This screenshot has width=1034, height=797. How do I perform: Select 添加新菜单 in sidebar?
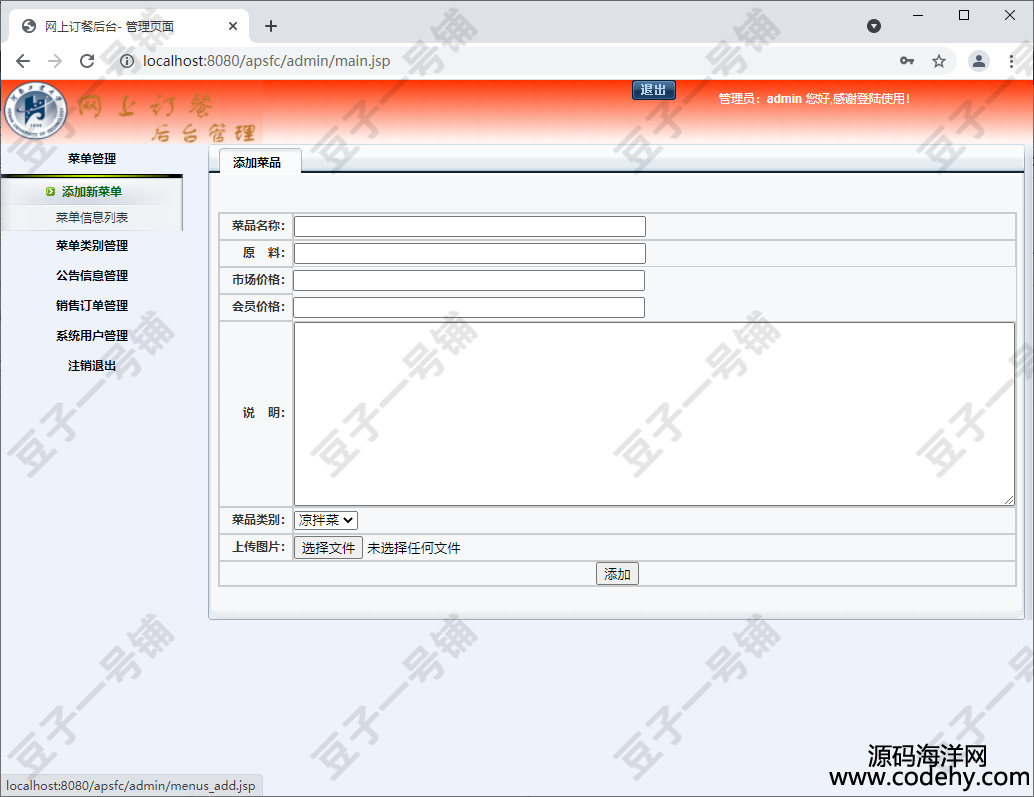coord(91,192)
